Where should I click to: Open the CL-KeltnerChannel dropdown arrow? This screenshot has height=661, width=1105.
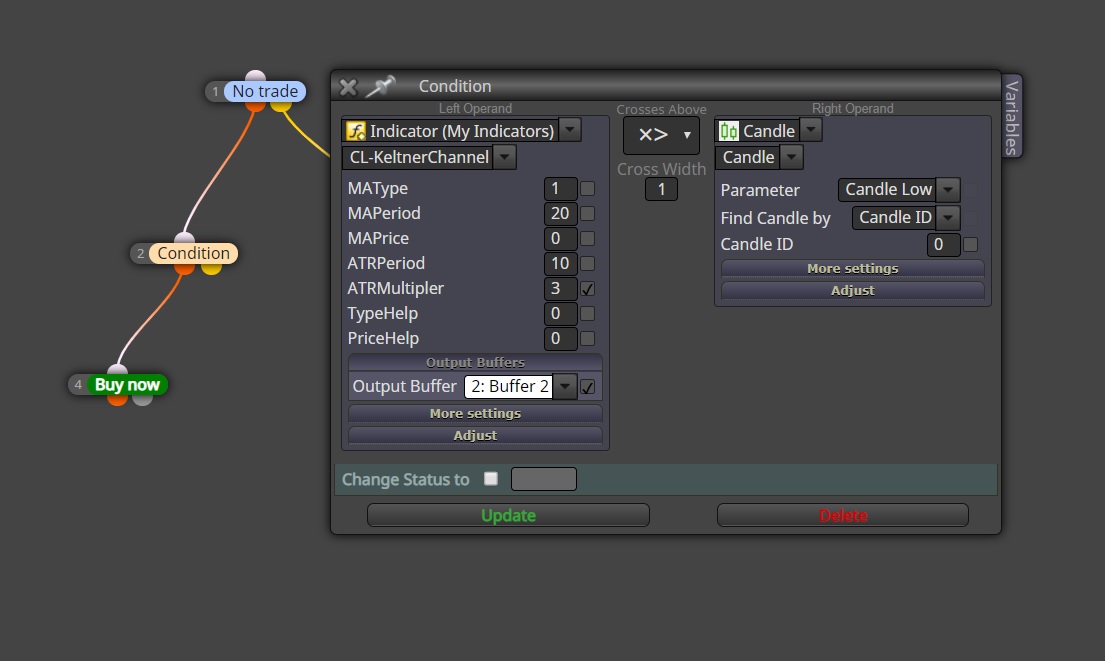pyautogui.click(x=505, y=157)
